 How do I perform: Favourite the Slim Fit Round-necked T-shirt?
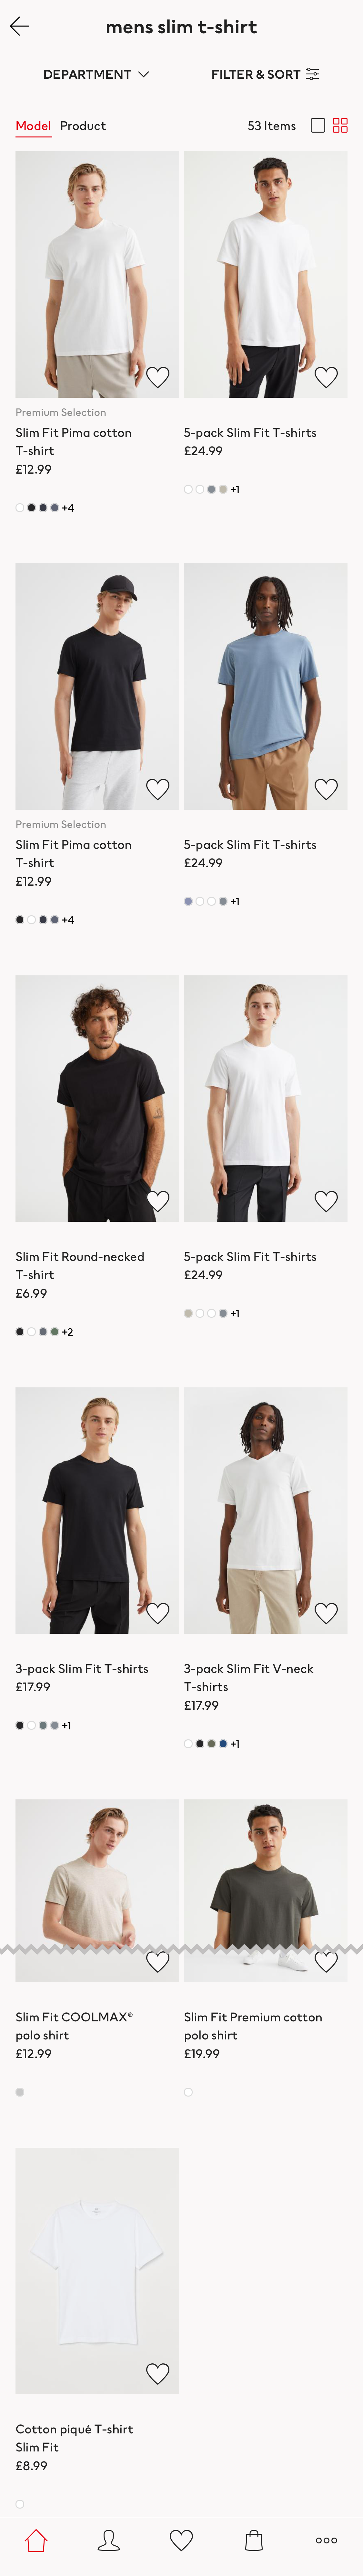[x=158, y=1201]
